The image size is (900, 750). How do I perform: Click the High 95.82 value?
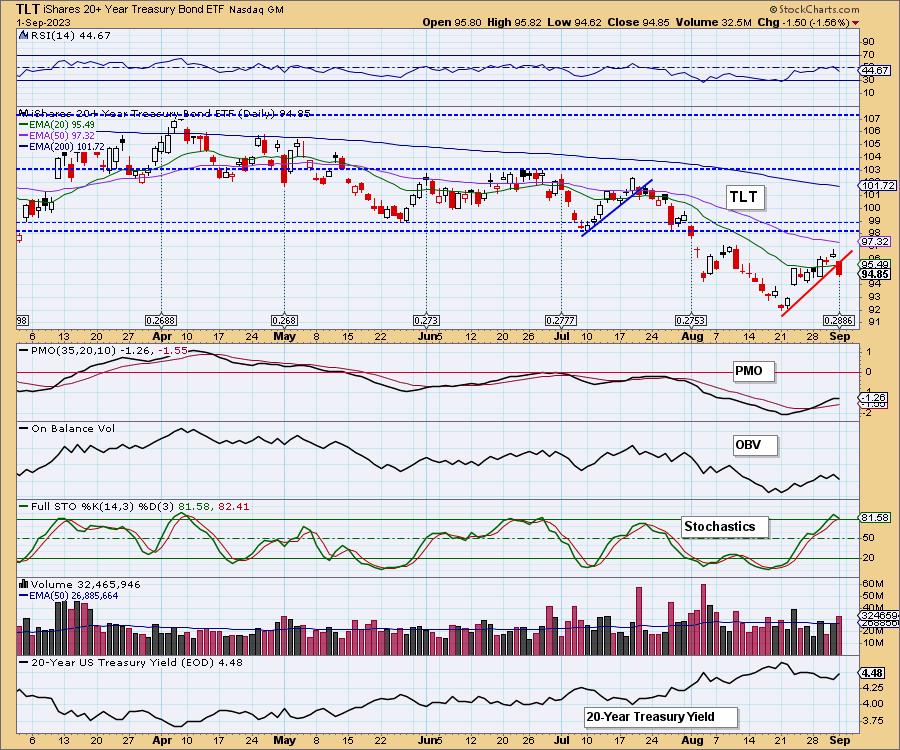tap(513, 22)
